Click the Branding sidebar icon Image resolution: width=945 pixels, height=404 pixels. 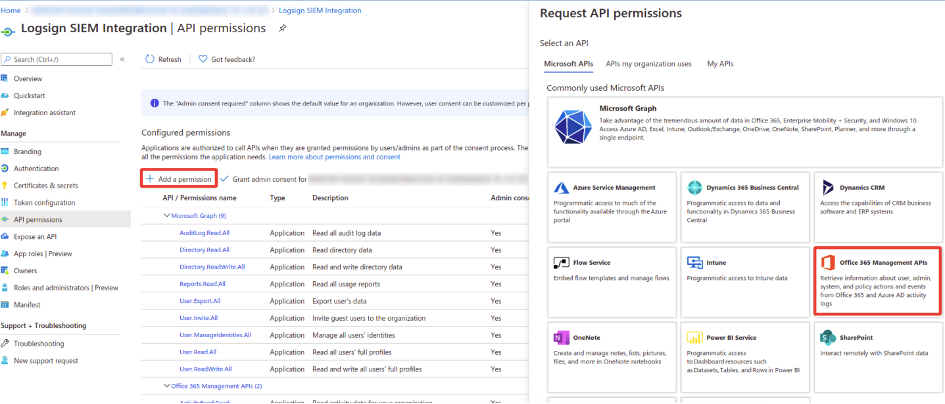click(5, 151)
